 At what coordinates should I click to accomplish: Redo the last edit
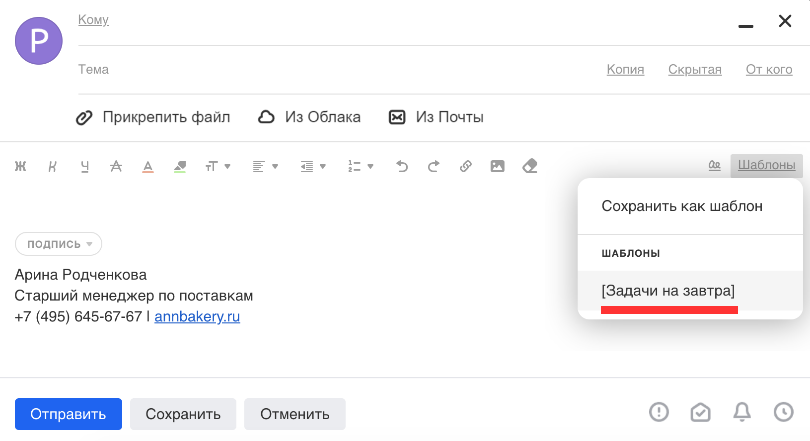[x=433, y=167]
